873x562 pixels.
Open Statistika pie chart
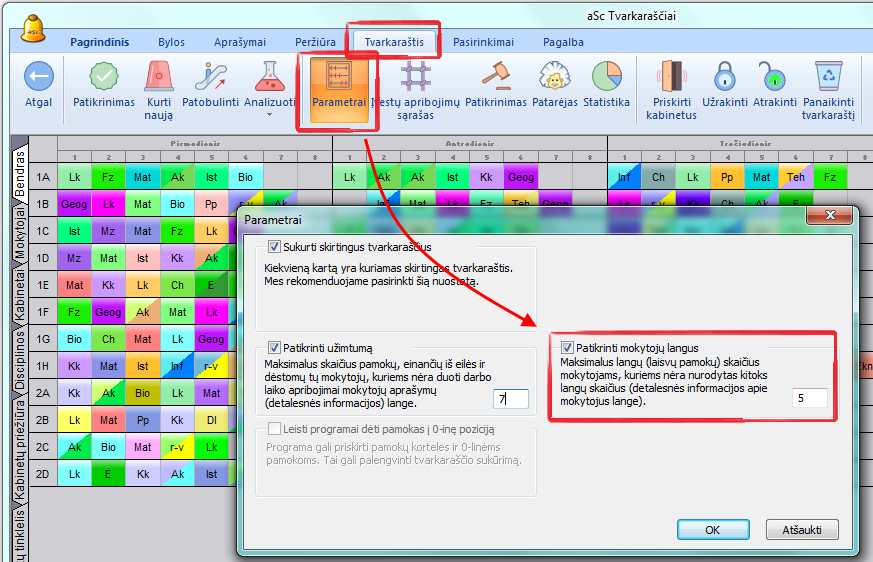[606, 77]
